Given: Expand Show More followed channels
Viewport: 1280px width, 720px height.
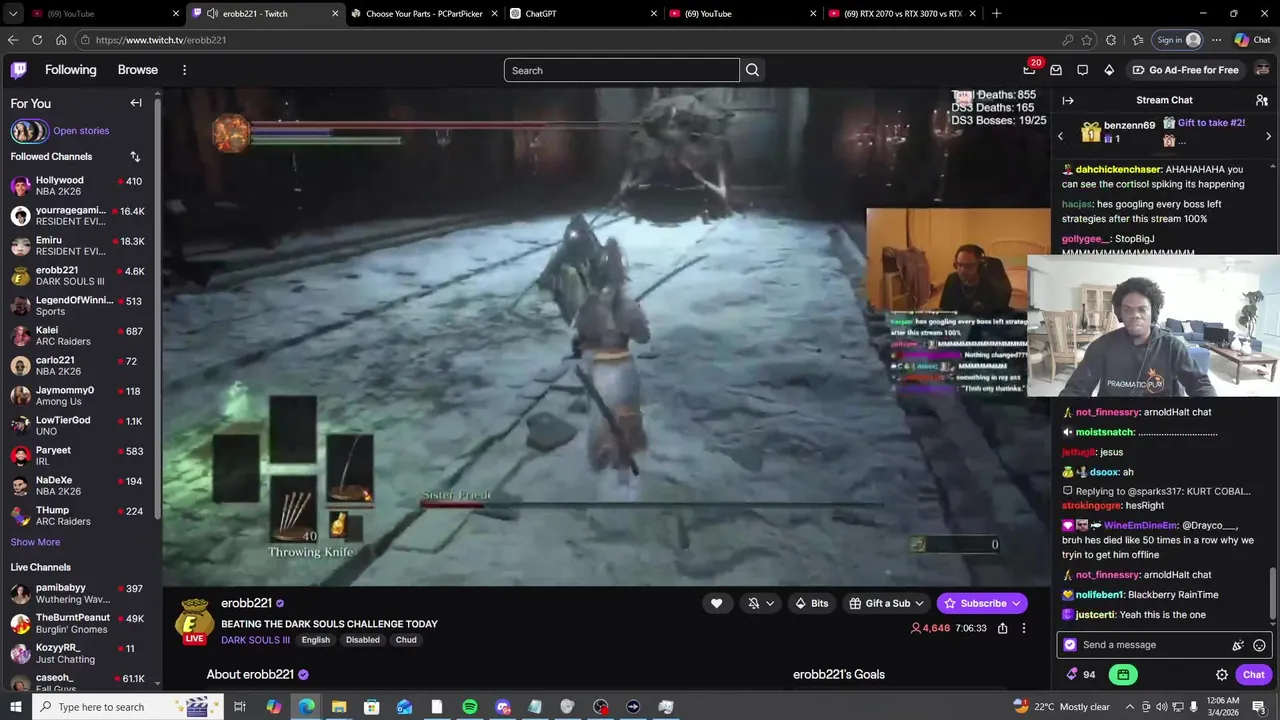Looking at the screenshot, I should click(x=35, y=542).
